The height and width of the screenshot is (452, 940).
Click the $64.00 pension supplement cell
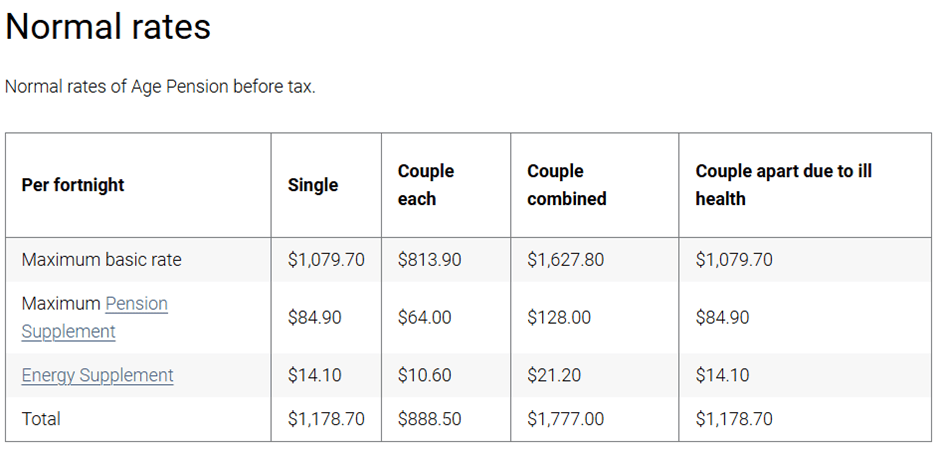coord(424,318)
